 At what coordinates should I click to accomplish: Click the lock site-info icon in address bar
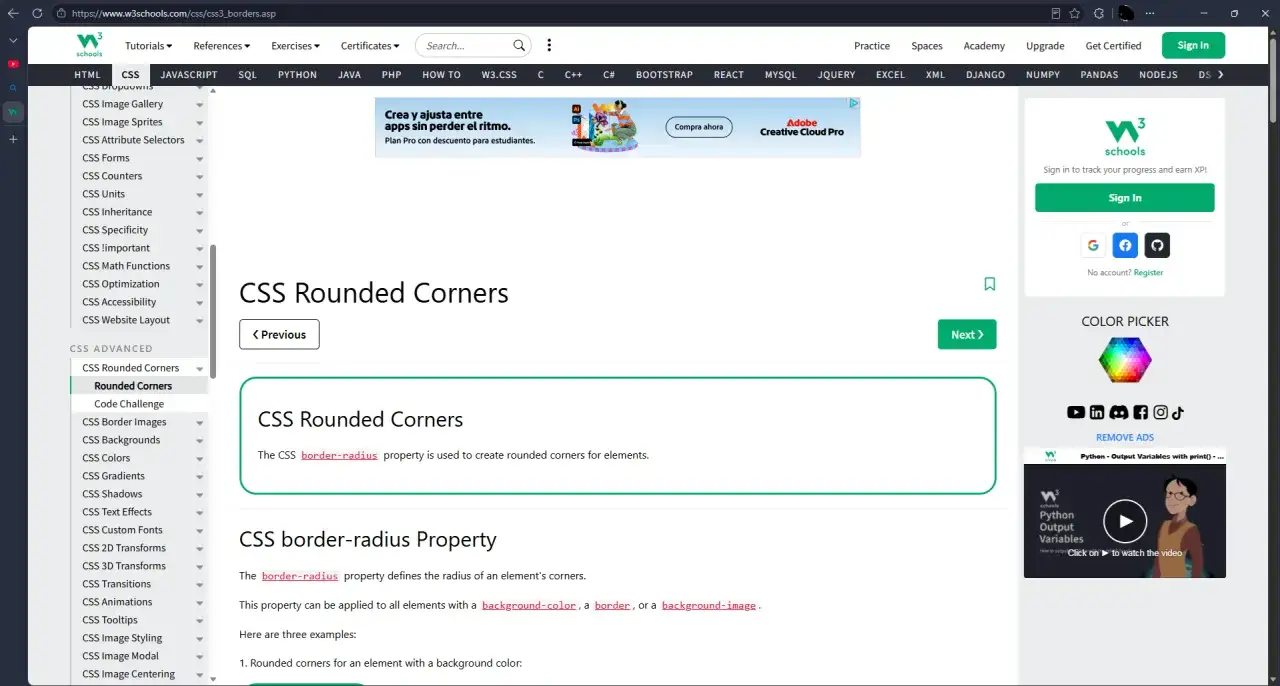coord(61,13)
